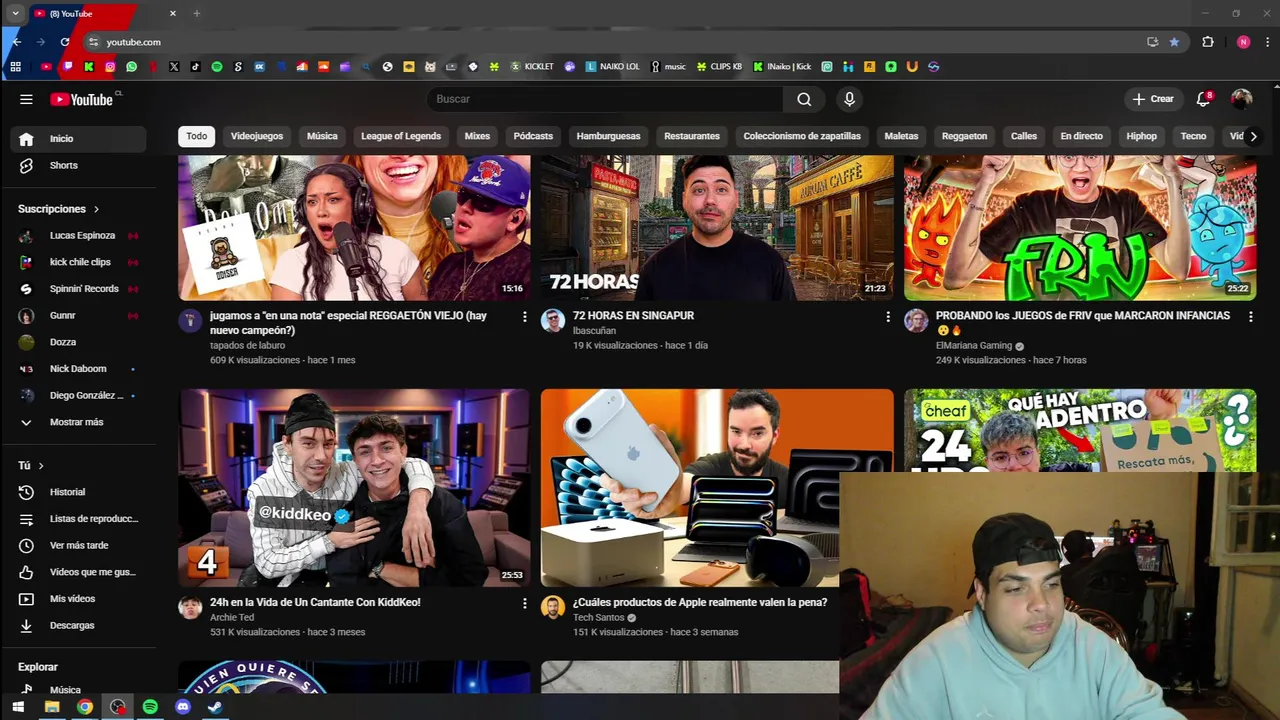This screenshot has width=1280, height=720.
Task: Open Gunnr subscription channel
Action: 78,315
